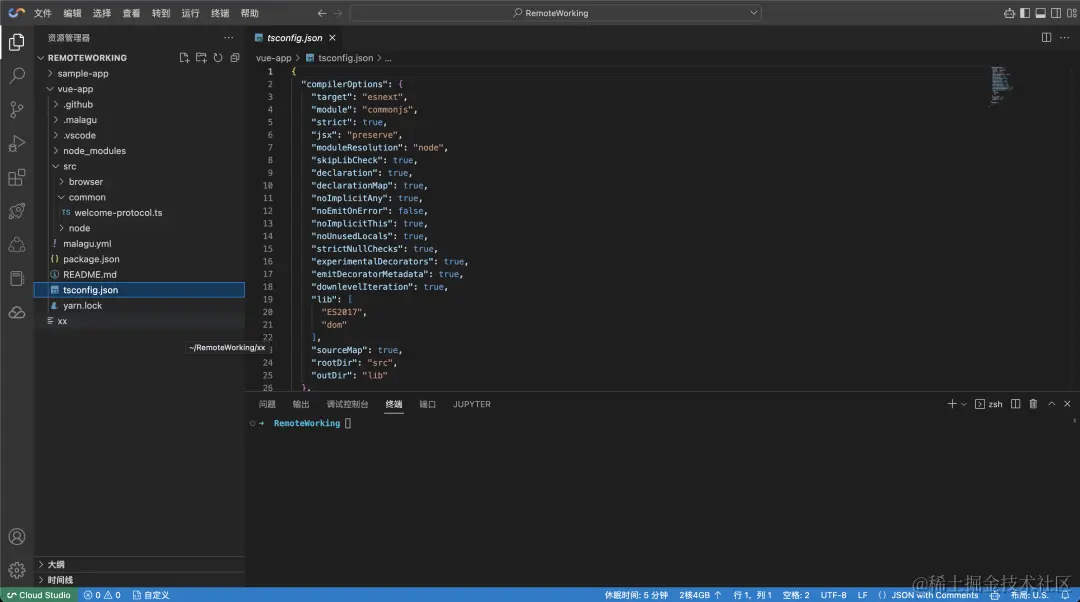
Task: Switch to the 调试控制台 panel tab
Action: [x=347, y=404]
